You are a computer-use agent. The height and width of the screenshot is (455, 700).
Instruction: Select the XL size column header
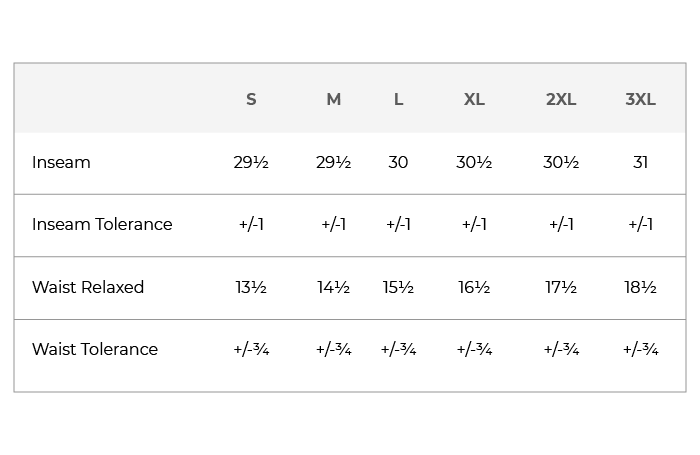tap(474, 99)
